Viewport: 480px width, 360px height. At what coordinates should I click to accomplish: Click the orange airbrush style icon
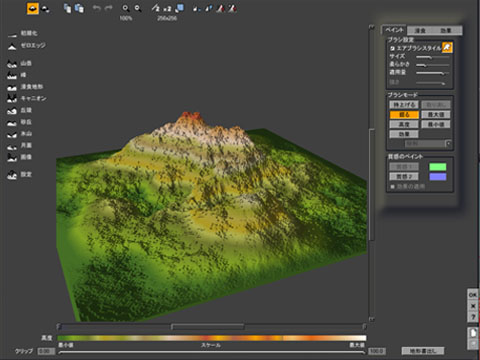tap(447, 48)
